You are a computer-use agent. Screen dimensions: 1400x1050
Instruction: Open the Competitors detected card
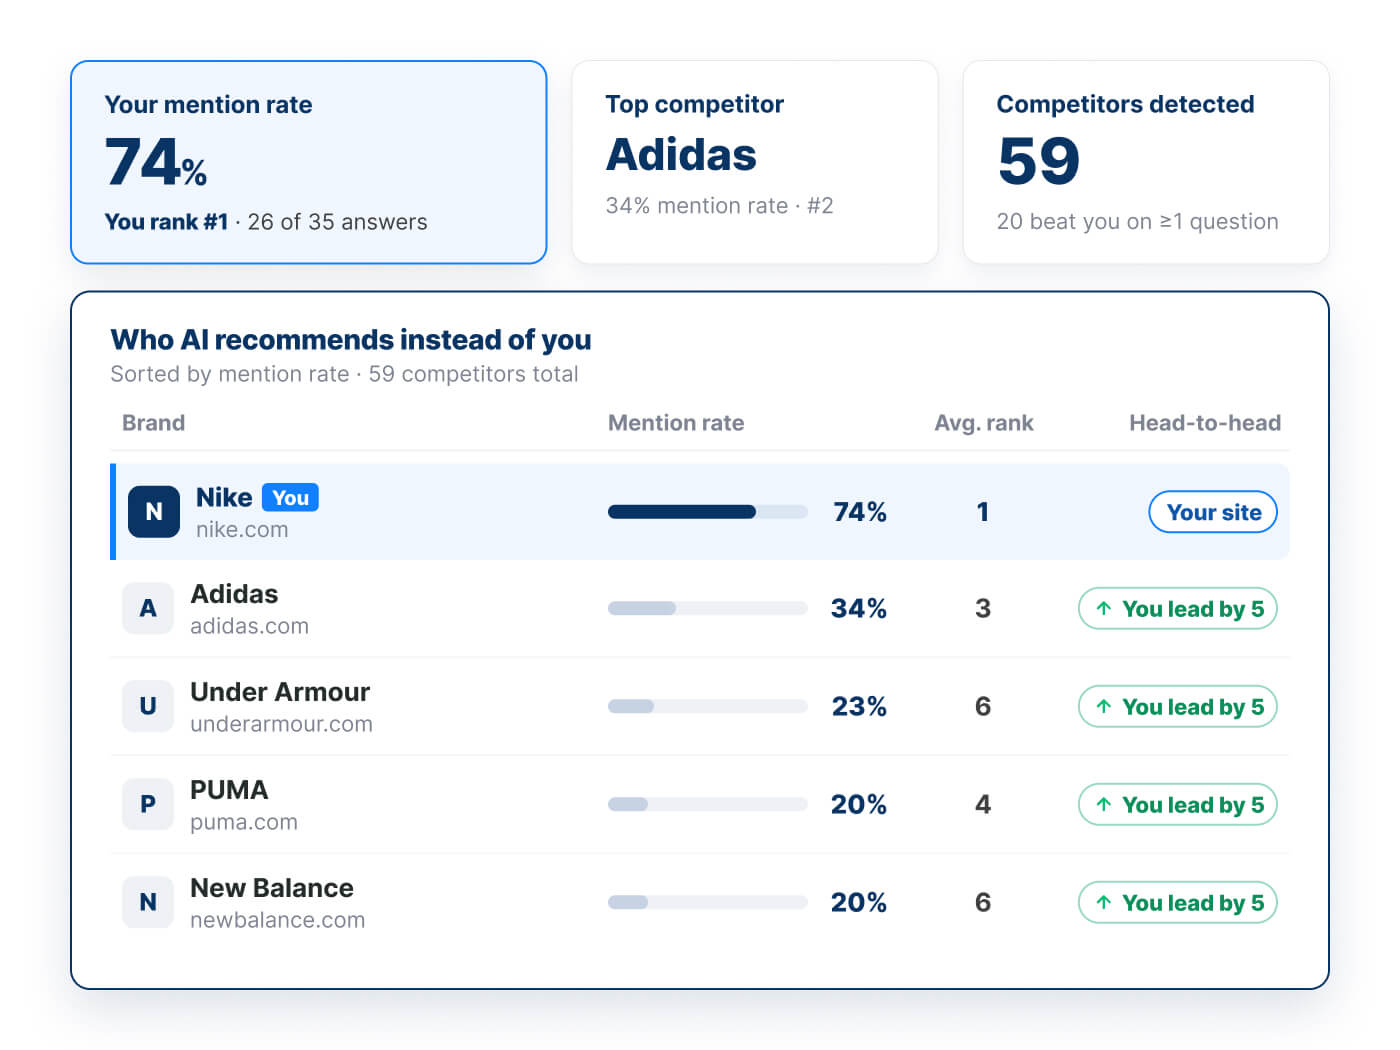tap(1146, 162)
